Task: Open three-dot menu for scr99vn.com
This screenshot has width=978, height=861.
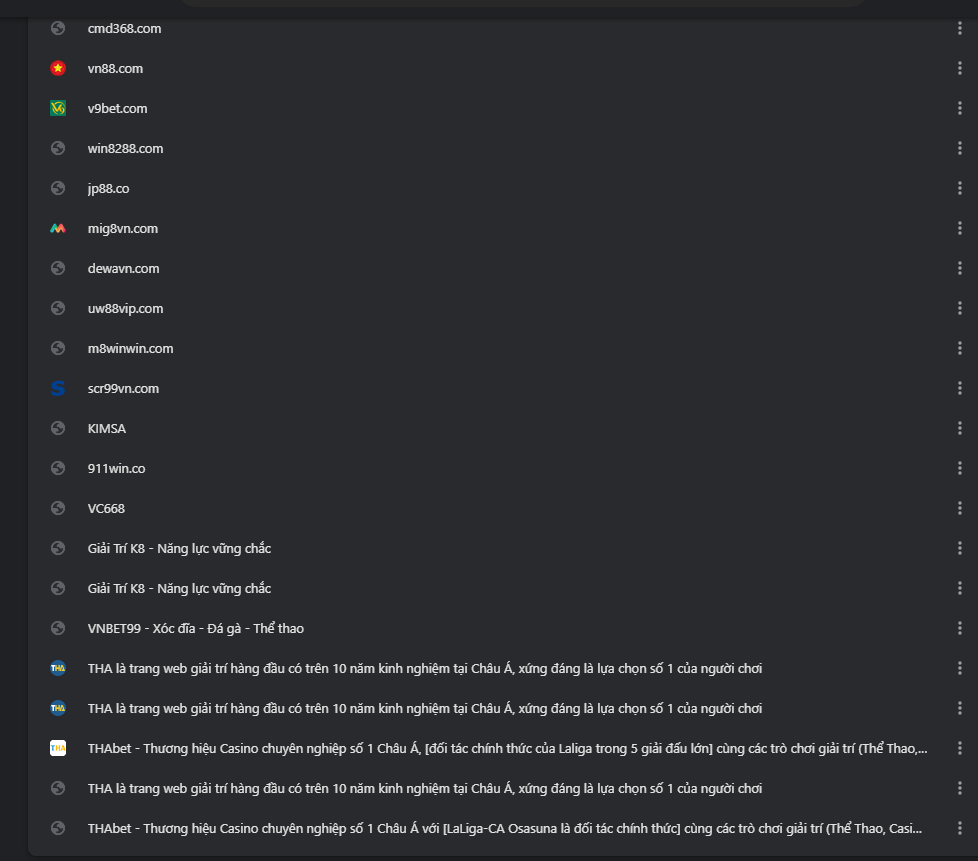Action: click(959, 388)
